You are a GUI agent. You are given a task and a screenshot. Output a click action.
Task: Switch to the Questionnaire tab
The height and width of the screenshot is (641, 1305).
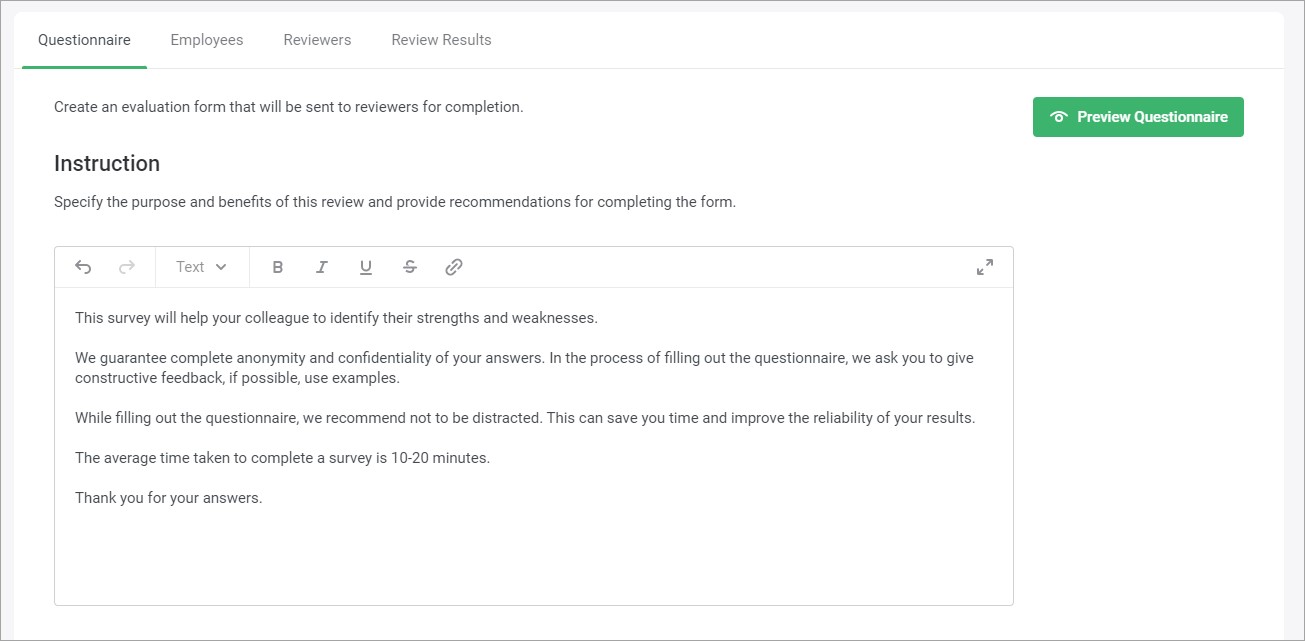[x=84, y=40]
